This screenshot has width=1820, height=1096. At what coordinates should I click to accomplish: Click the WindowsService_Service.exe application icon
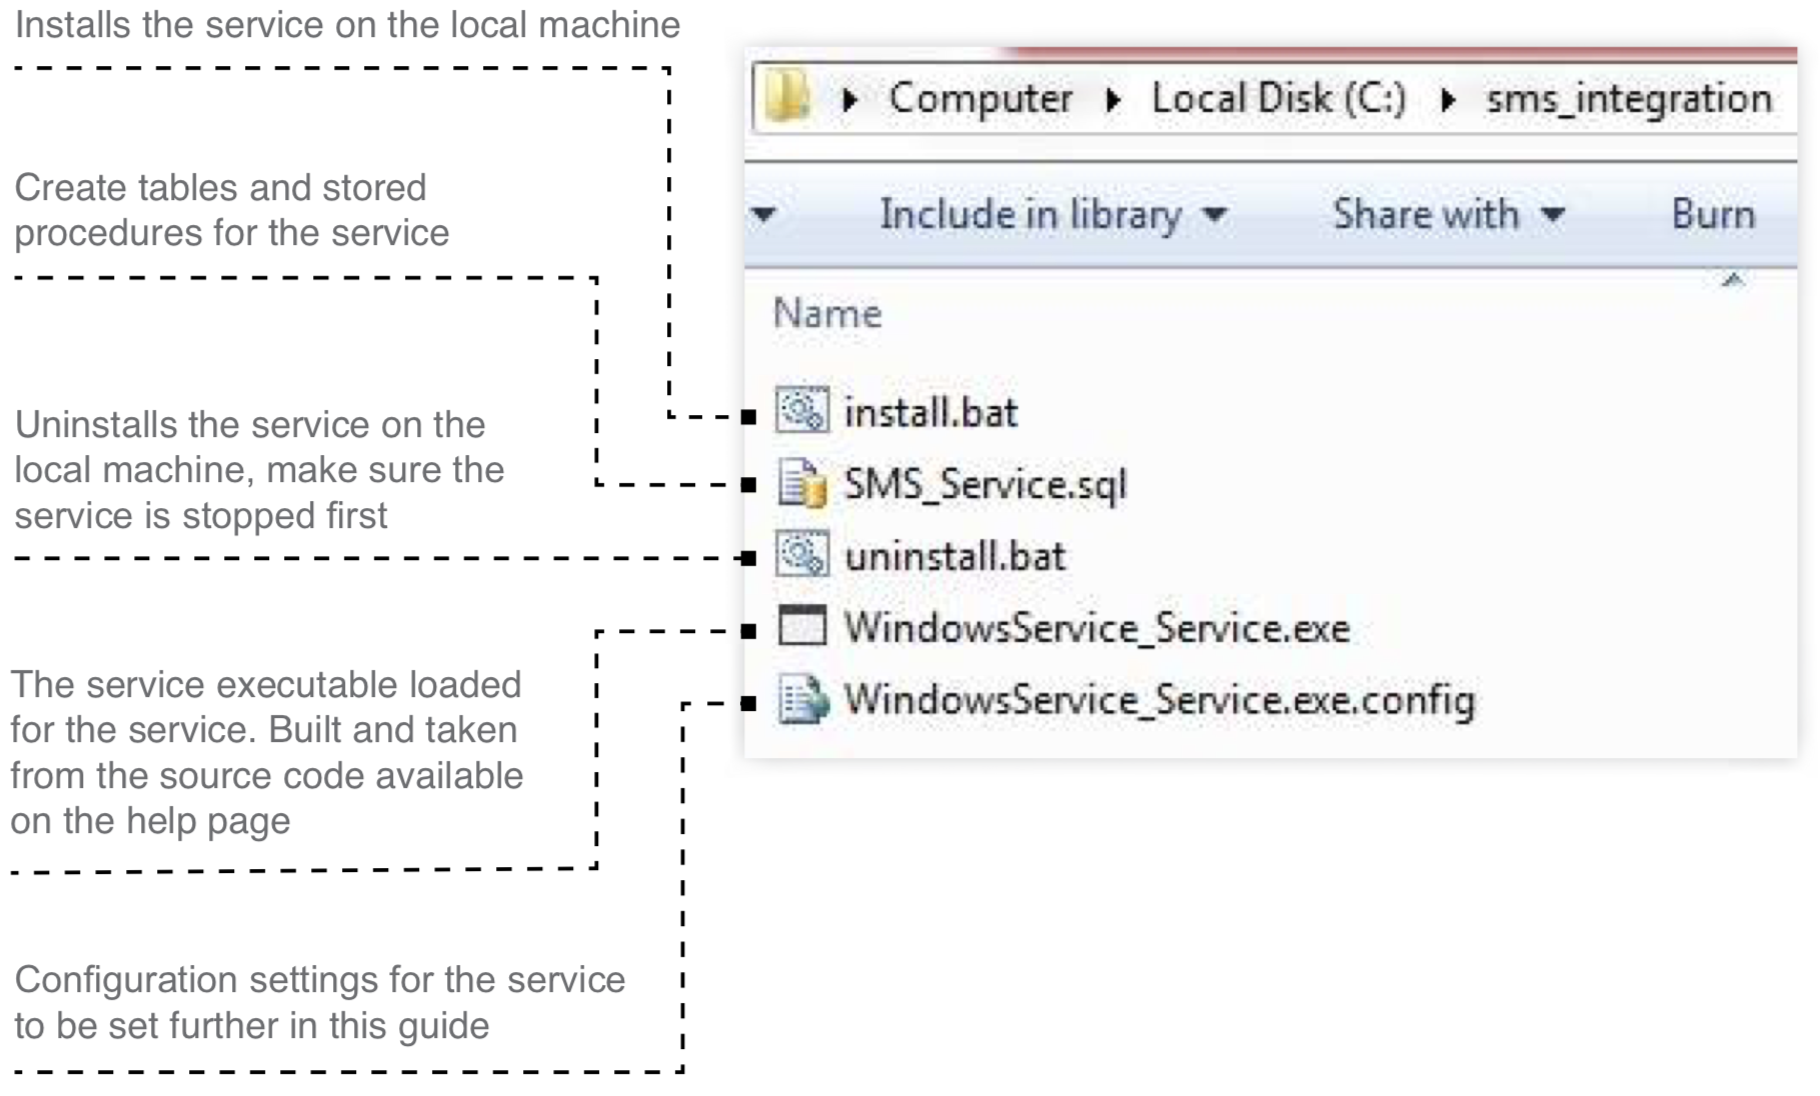click(802, 627)
